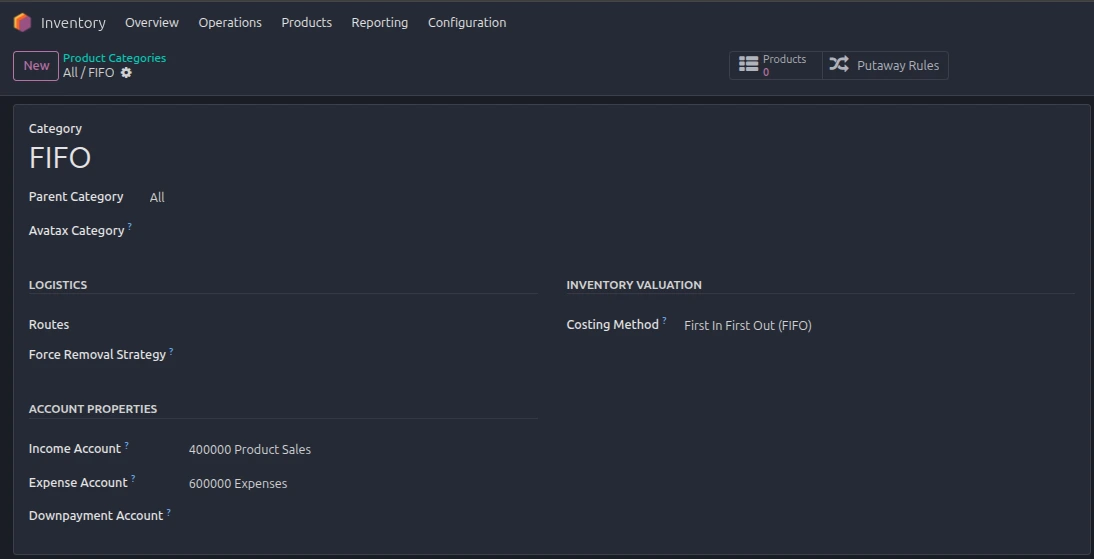Go back to Product Categories breadcrumb
This screenshot has width=1094, height=559.
114,58
